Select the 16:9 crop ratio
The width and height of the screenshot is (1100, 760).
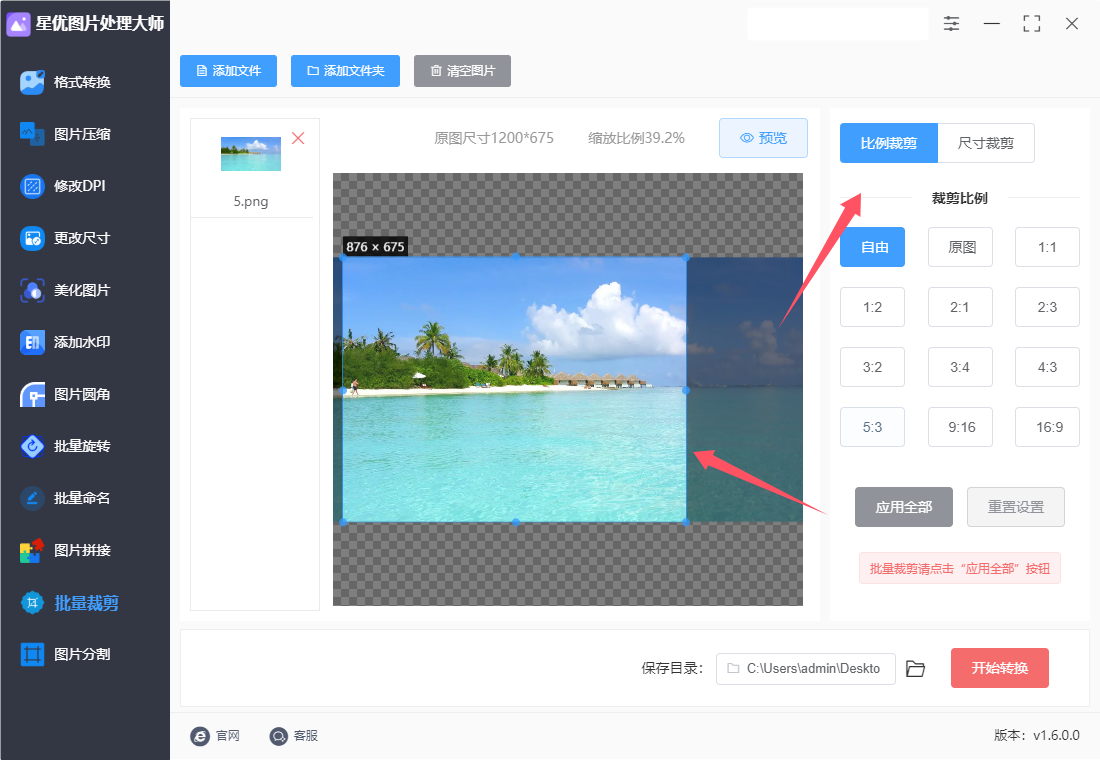pos(1047,427)
